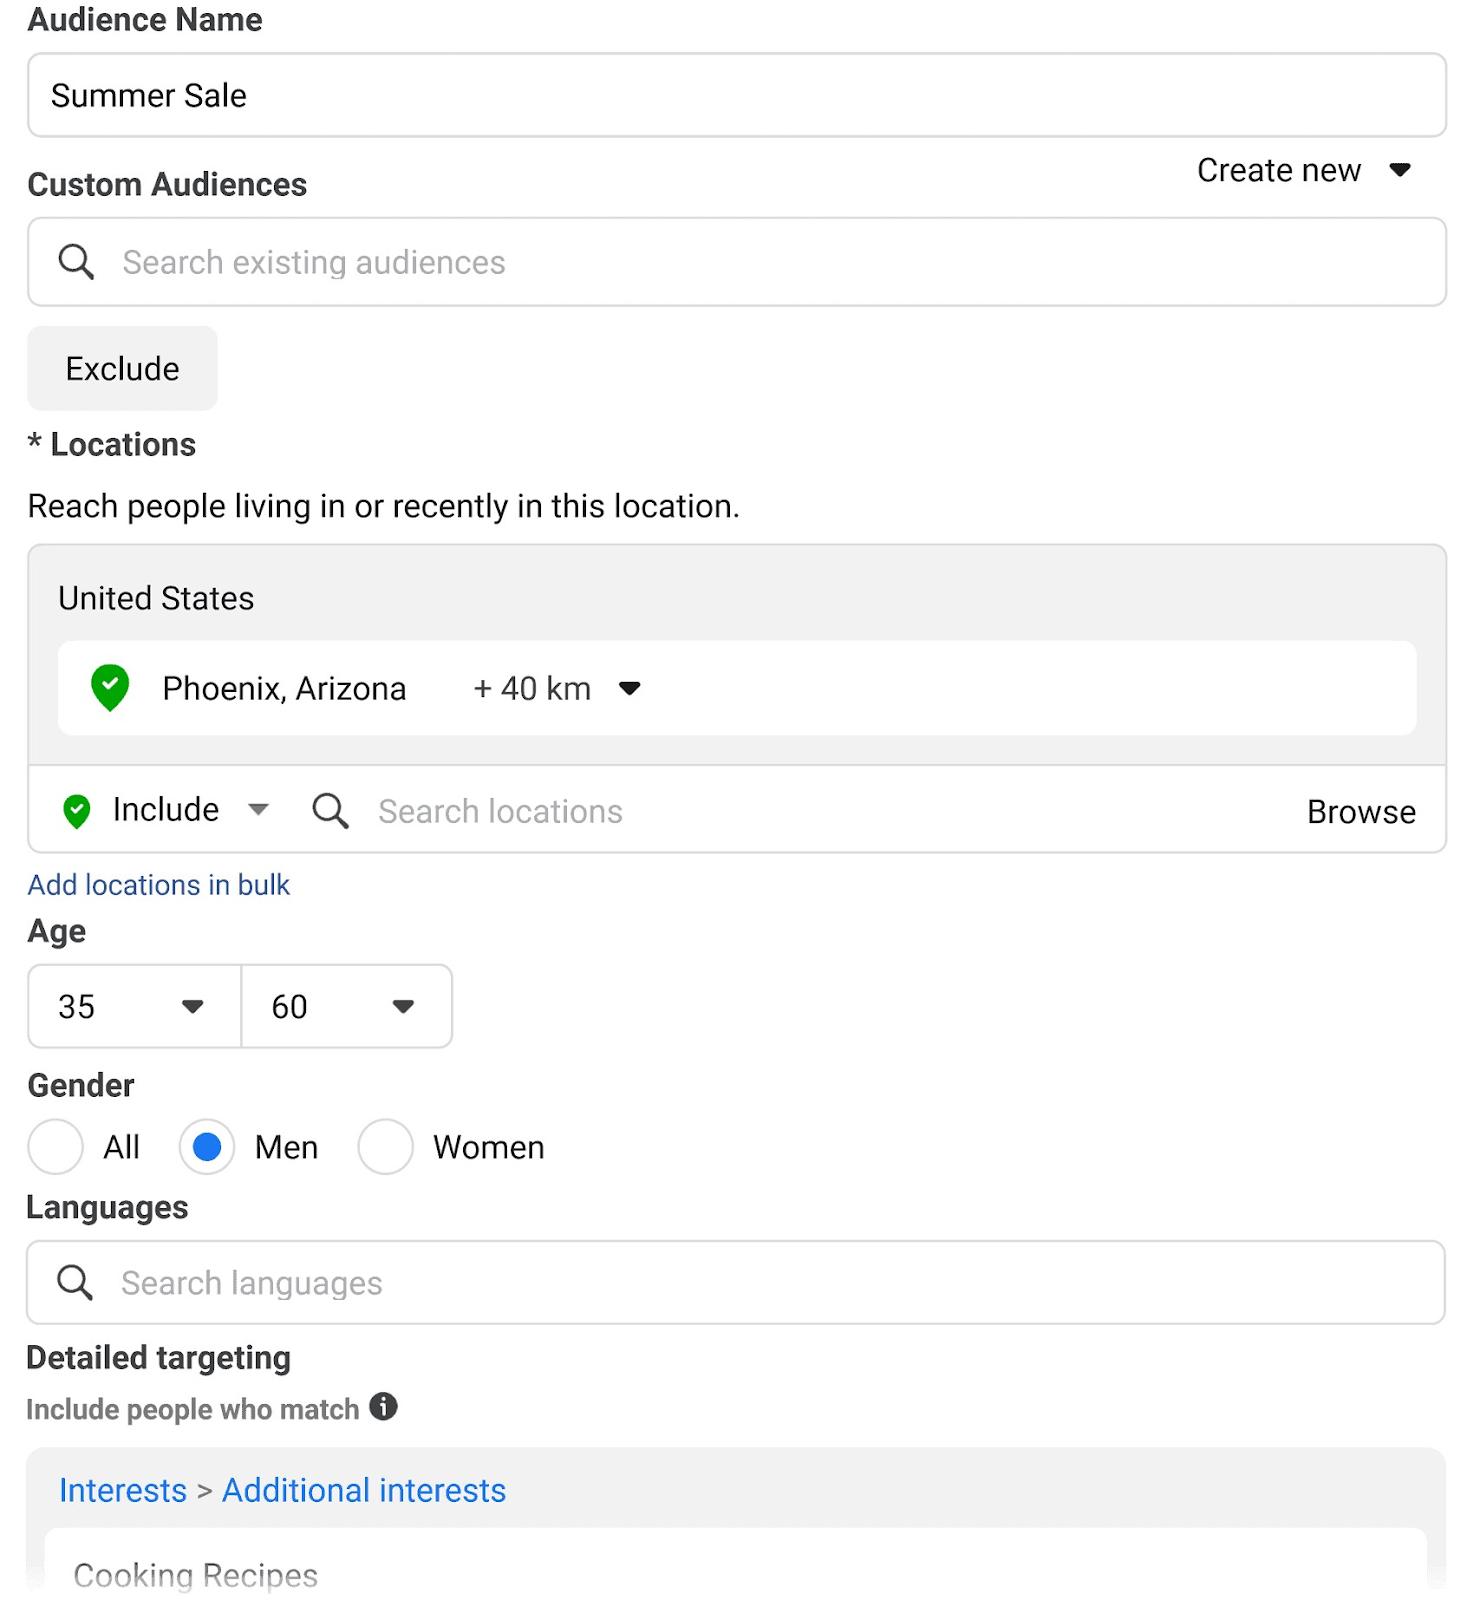This screenshot has height=1600, width=1474.
Task: Select the All gender radio button
Action: 55,1146
